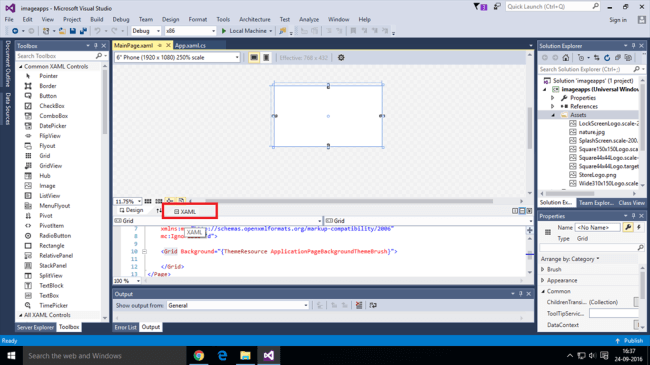Select the Pointer tool in Toolbox

[49, 76]
